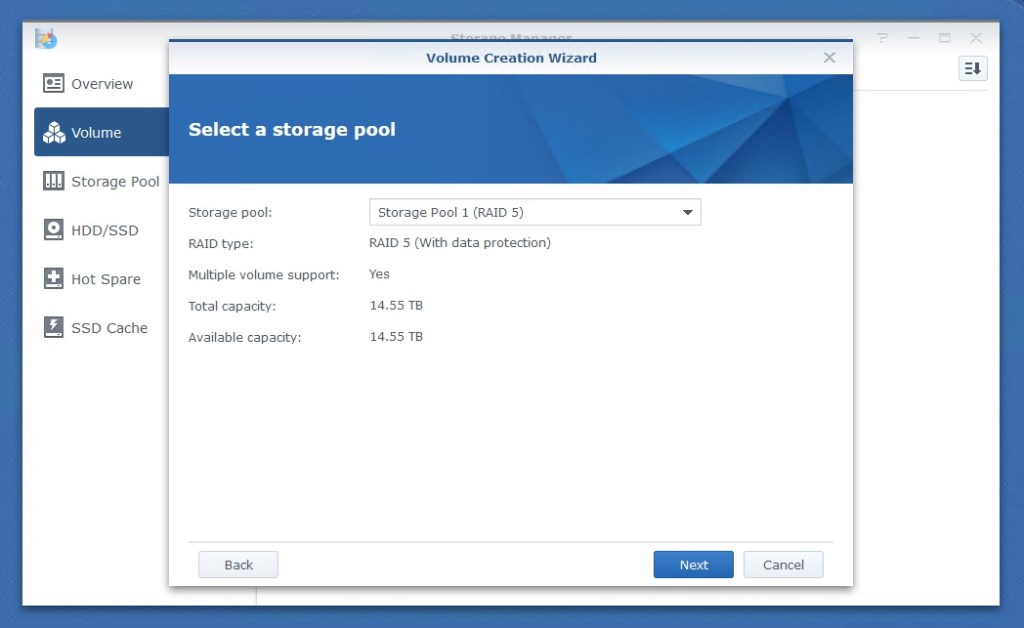
Task: Close the Storage Manager window
Action: click(975, 38)
